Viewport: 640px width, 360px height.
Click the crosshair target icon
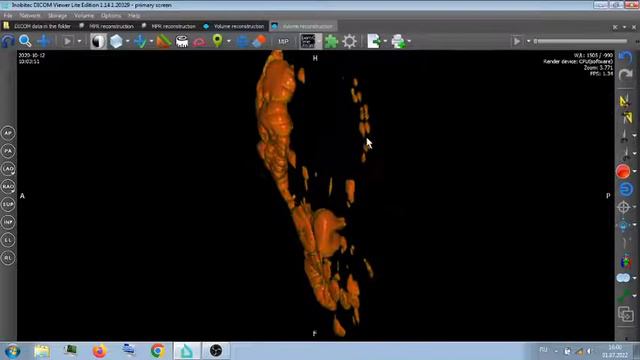[623, 207]
